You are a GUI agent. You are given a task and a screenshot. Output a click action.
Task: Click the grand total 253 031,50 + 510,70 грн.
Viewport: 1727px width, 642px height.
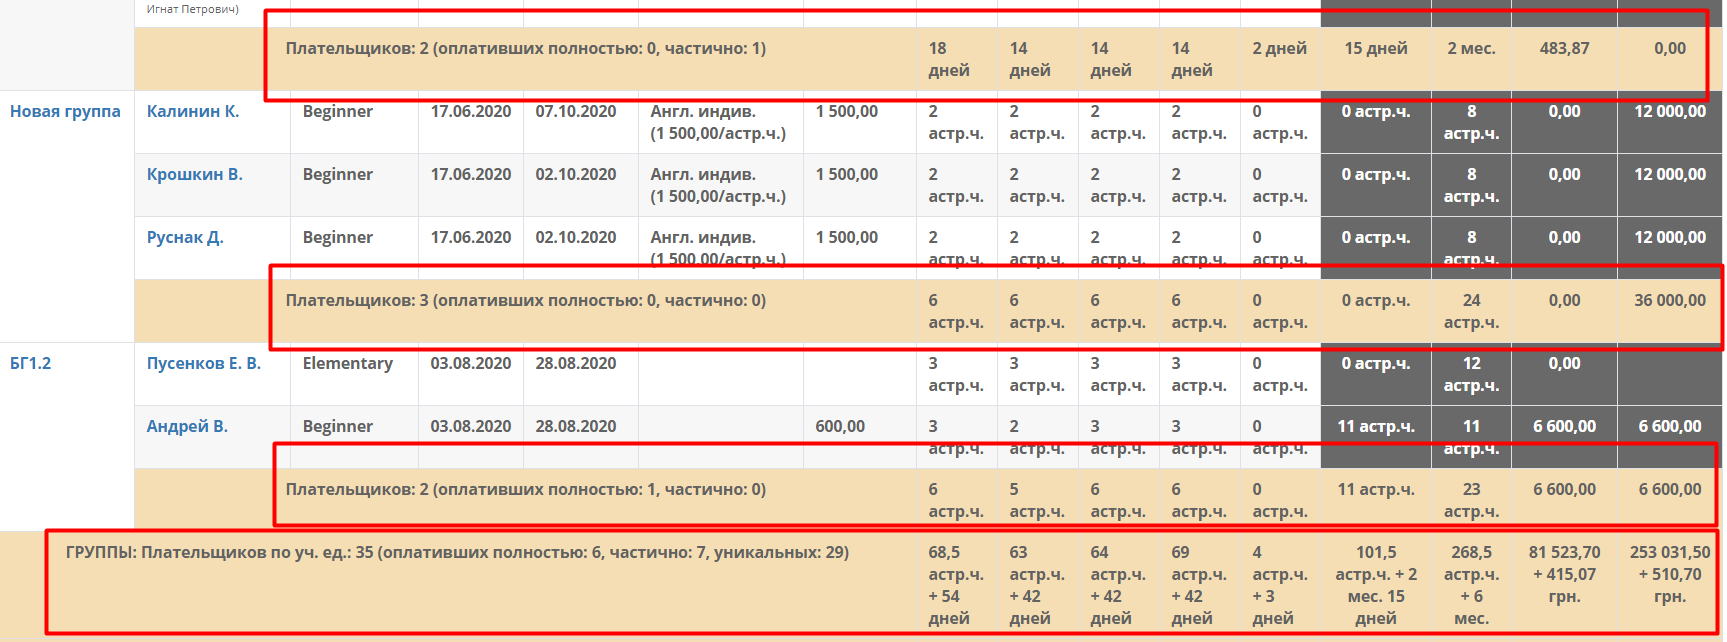[1670, 574]
